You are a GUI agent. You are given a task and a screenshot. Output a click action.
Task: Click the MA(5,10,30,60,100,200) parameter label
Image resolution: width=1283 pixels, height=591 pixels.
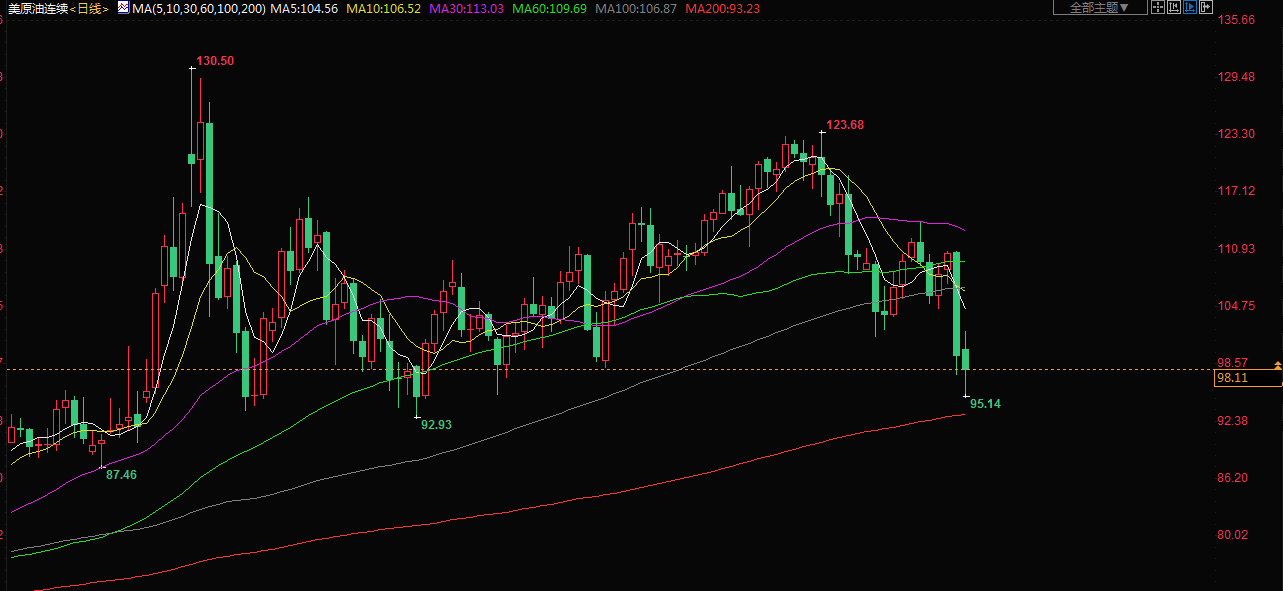tap(199, 8)
